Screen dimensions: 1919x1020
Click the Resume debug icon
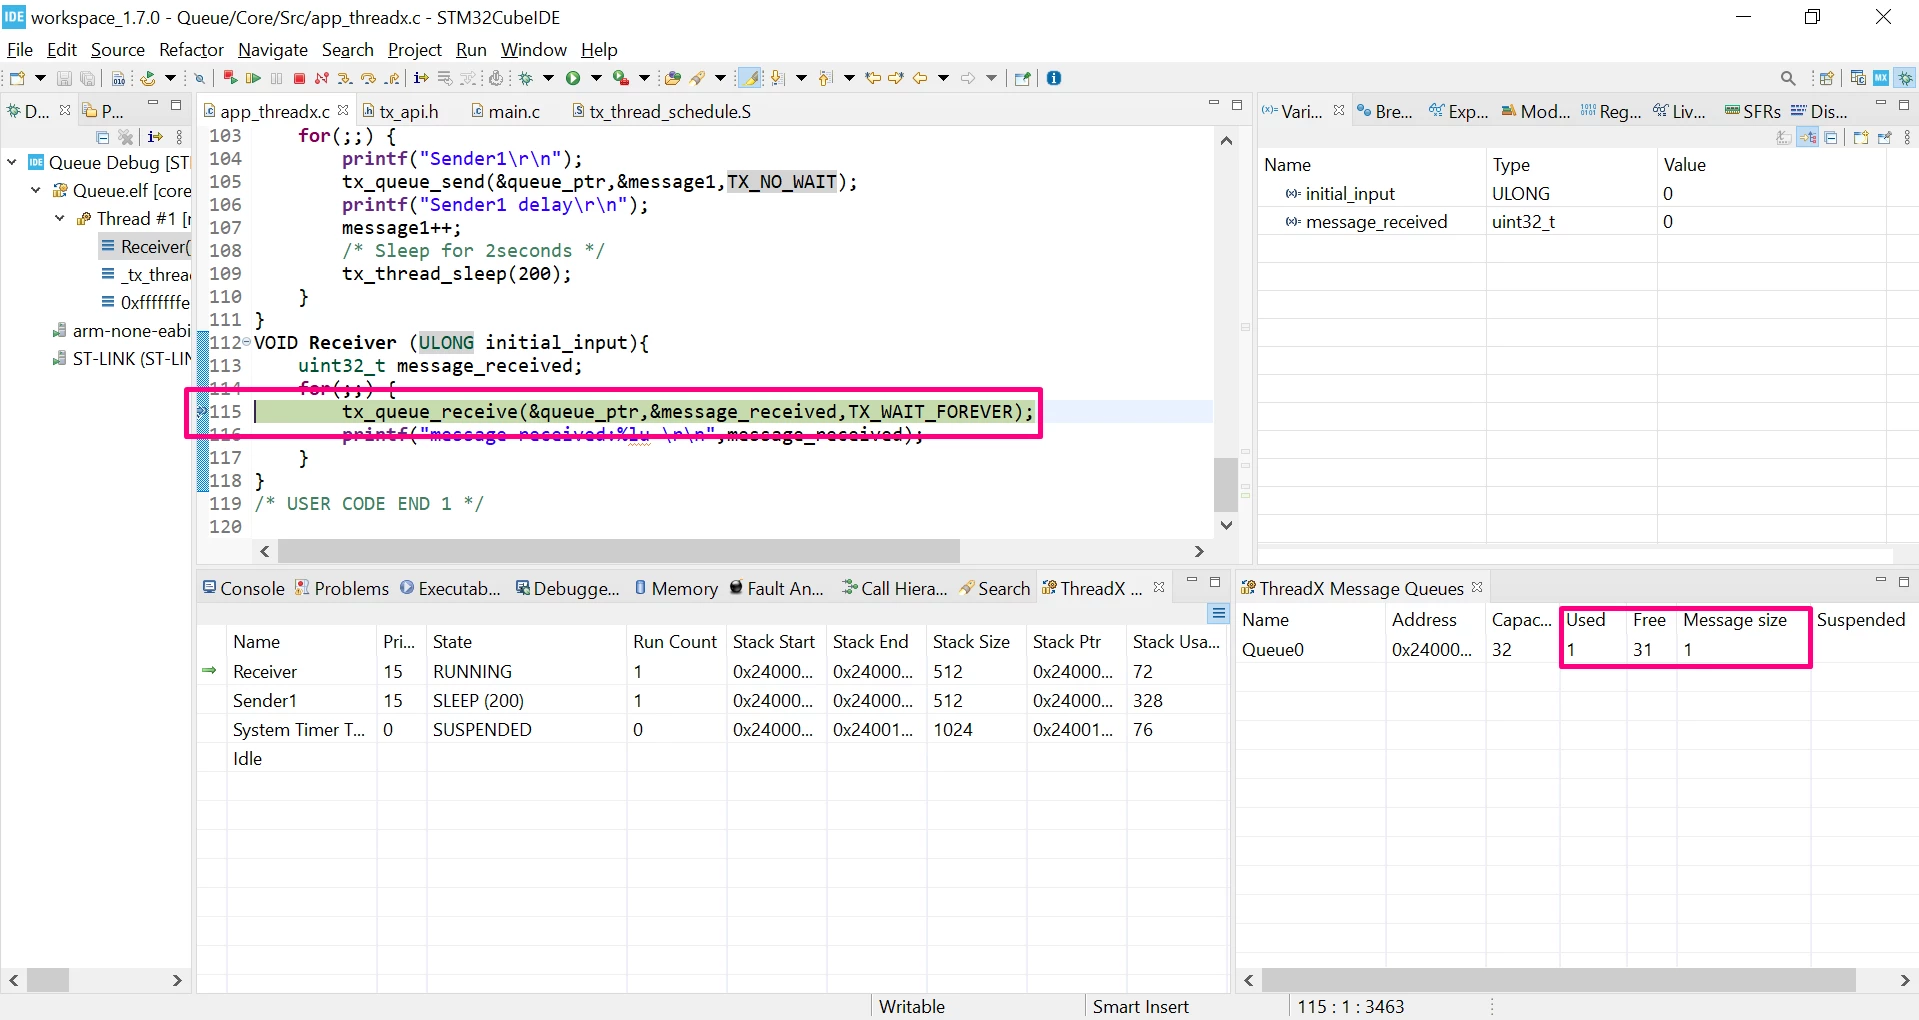[253, 78]
